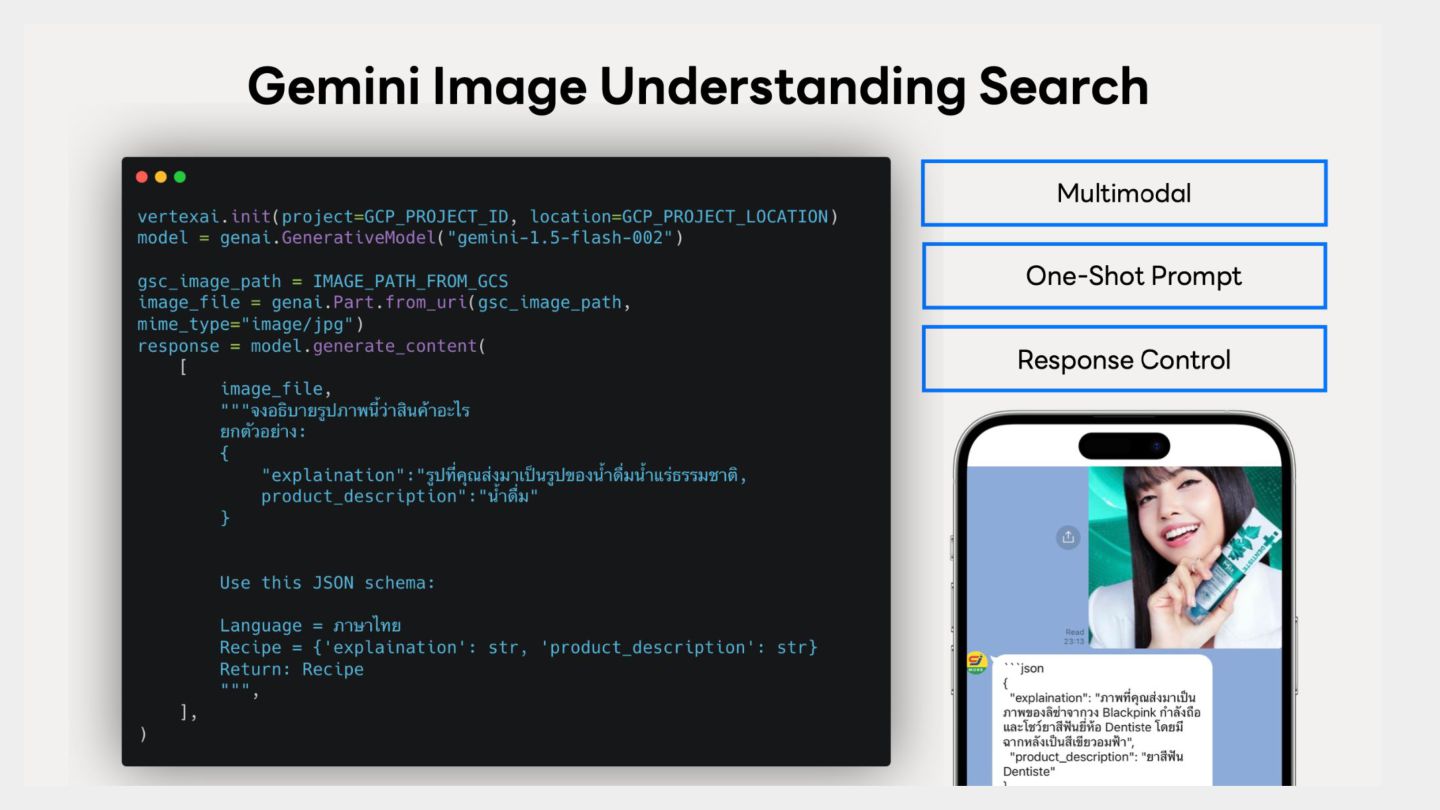The height and width of the screenshot is (810, 1440).
Task: Open the Lisa toothpaste photo in chat
Action: click(1184, 557)
